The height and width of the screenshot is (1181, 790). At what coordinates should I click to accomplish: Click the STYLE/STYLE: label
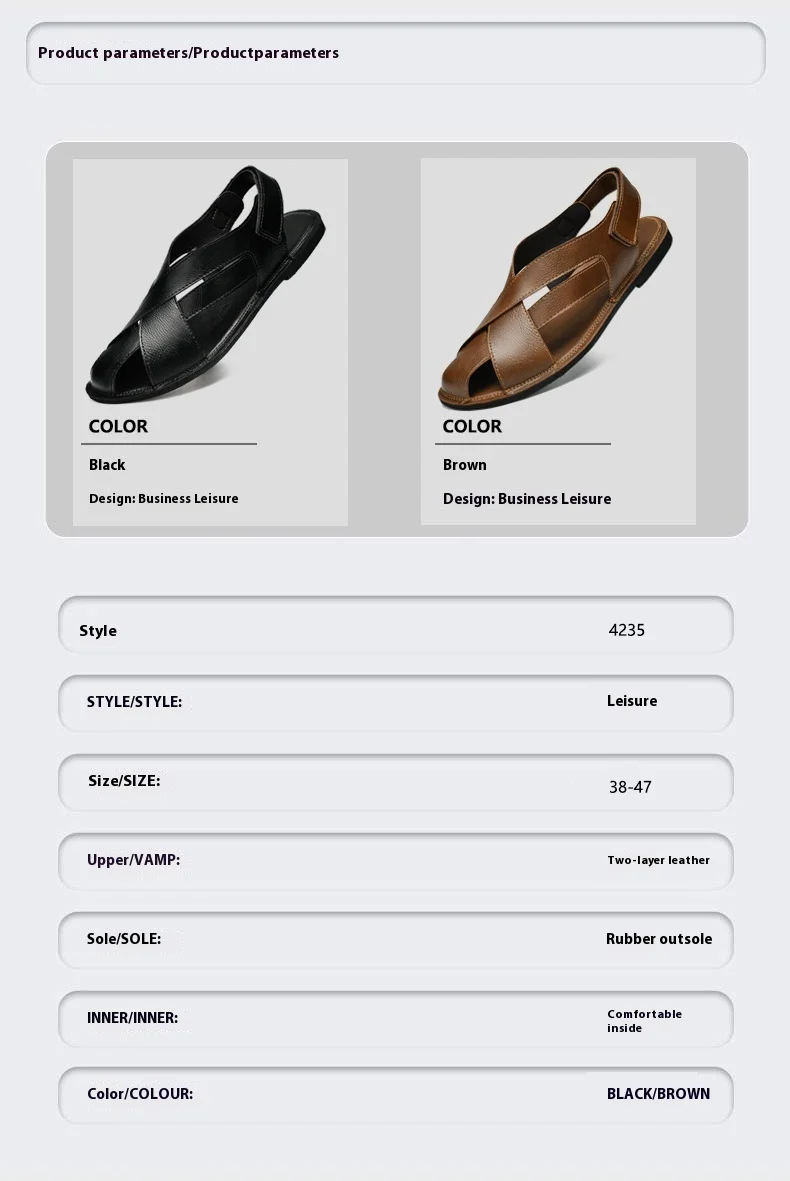[x=134, y=702]
